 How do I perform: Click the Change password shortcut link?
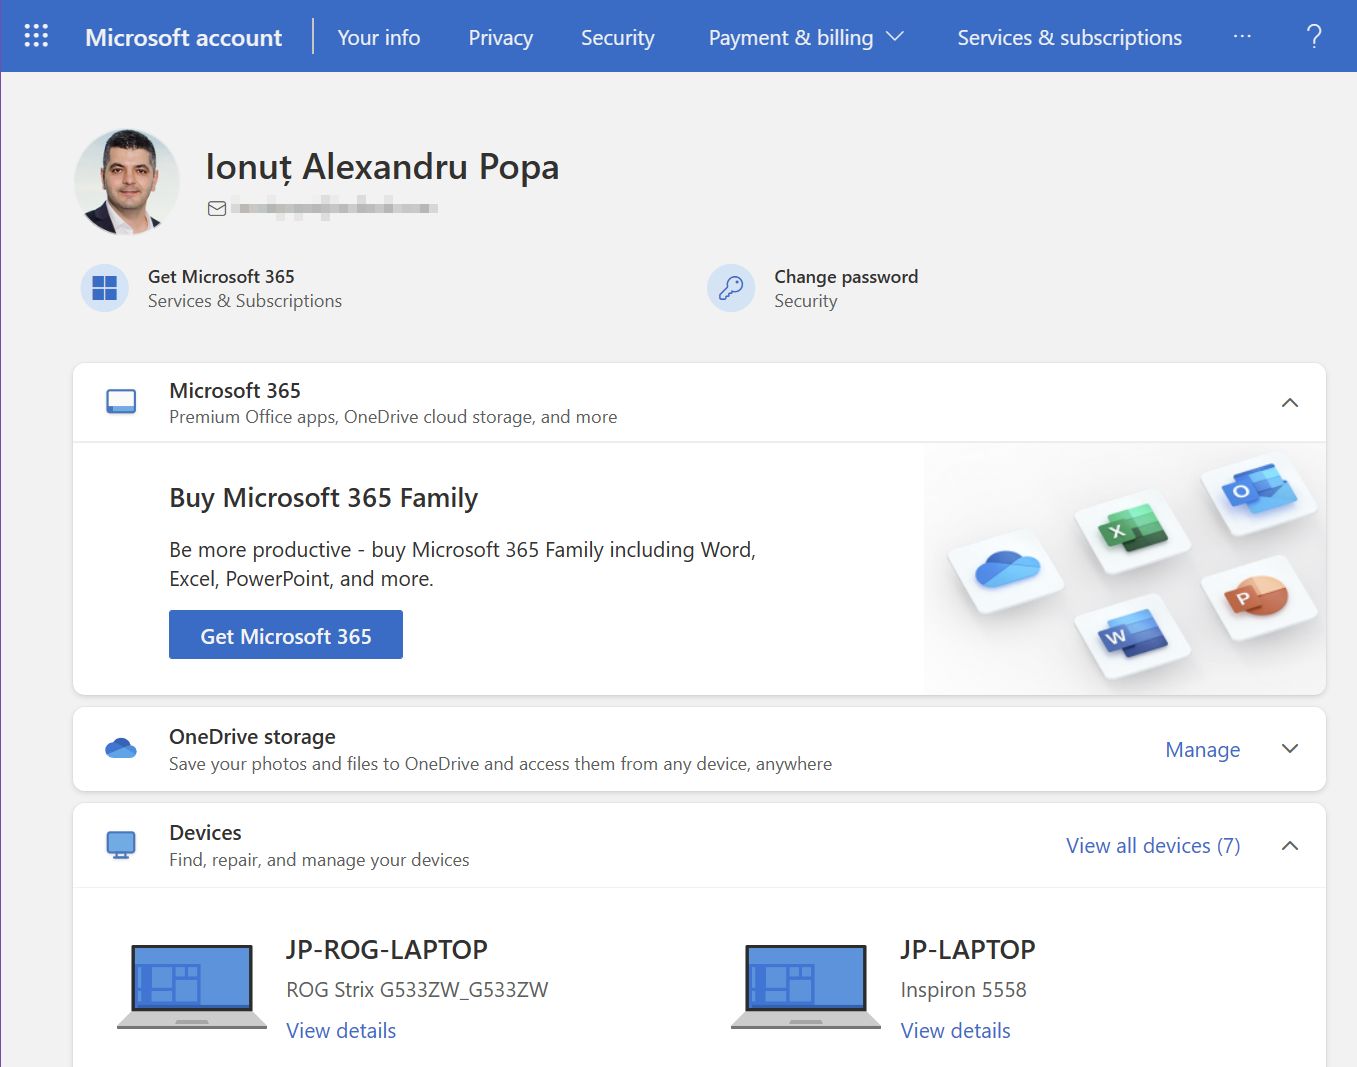click(846, 277)
